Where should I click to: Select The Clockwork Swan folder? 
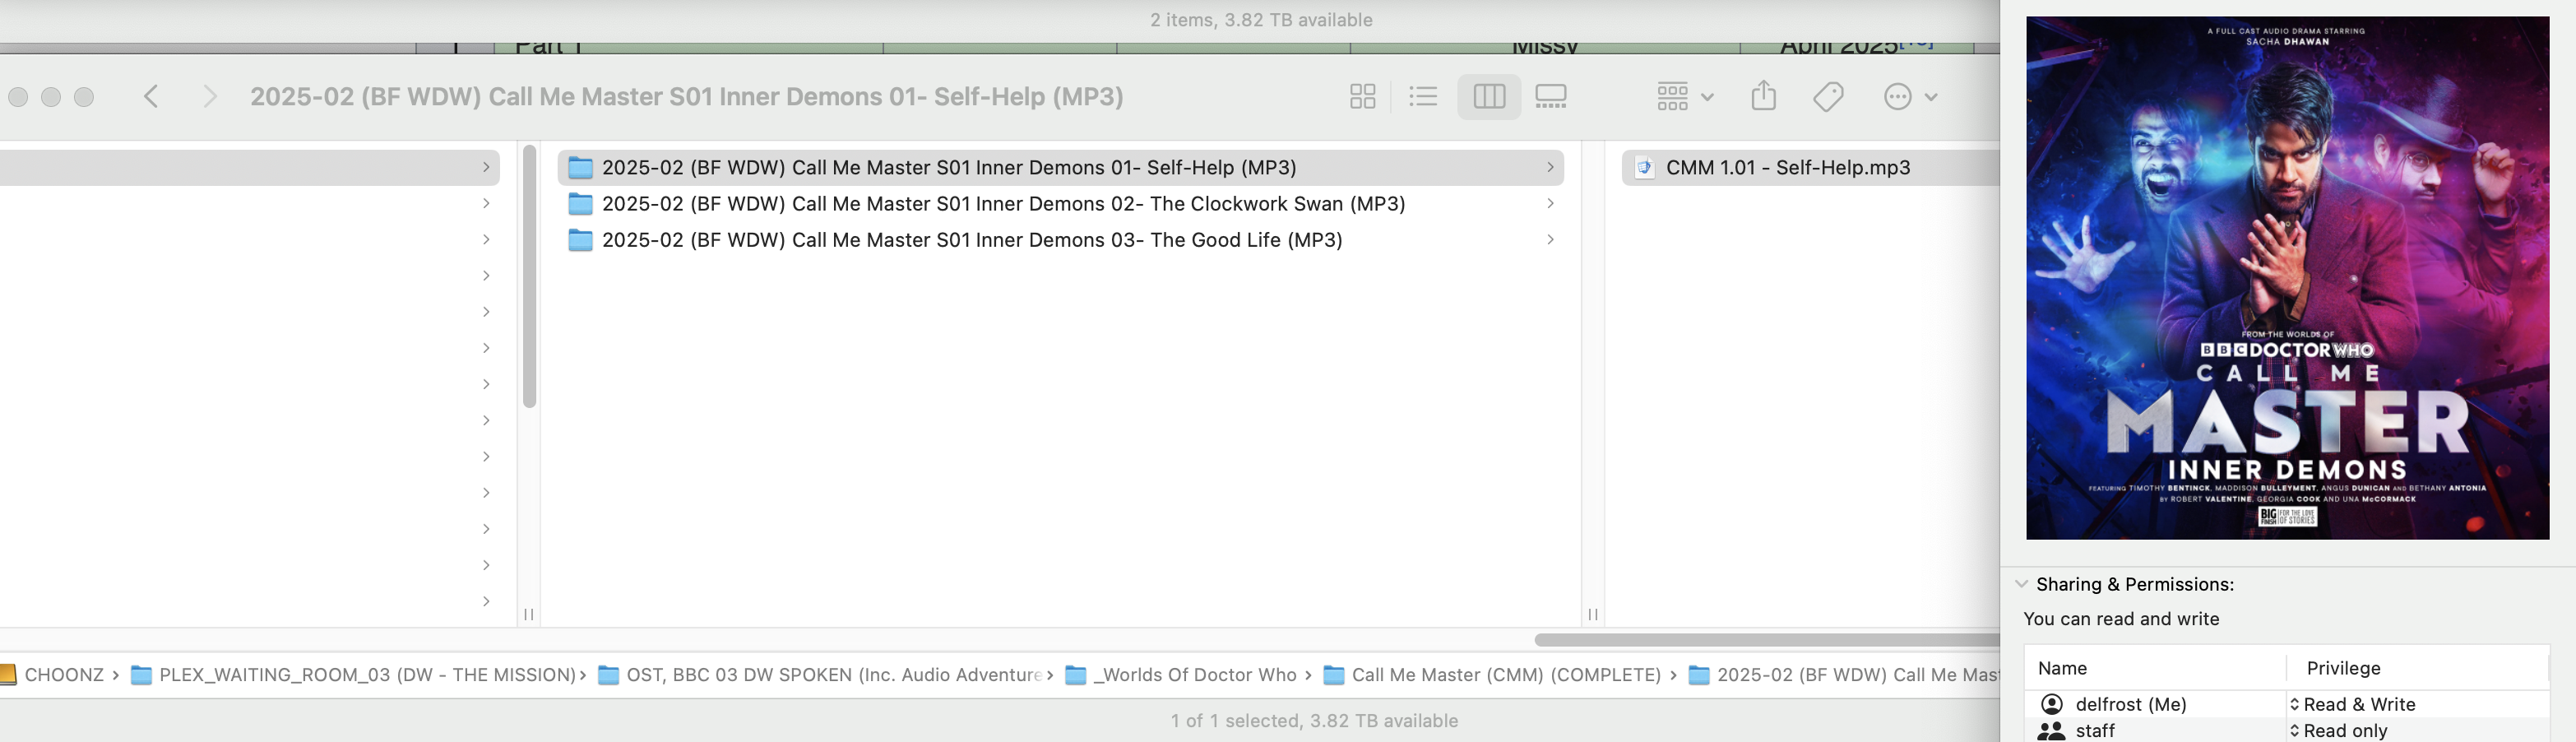pyautogui.click(x=1002, y=204)
